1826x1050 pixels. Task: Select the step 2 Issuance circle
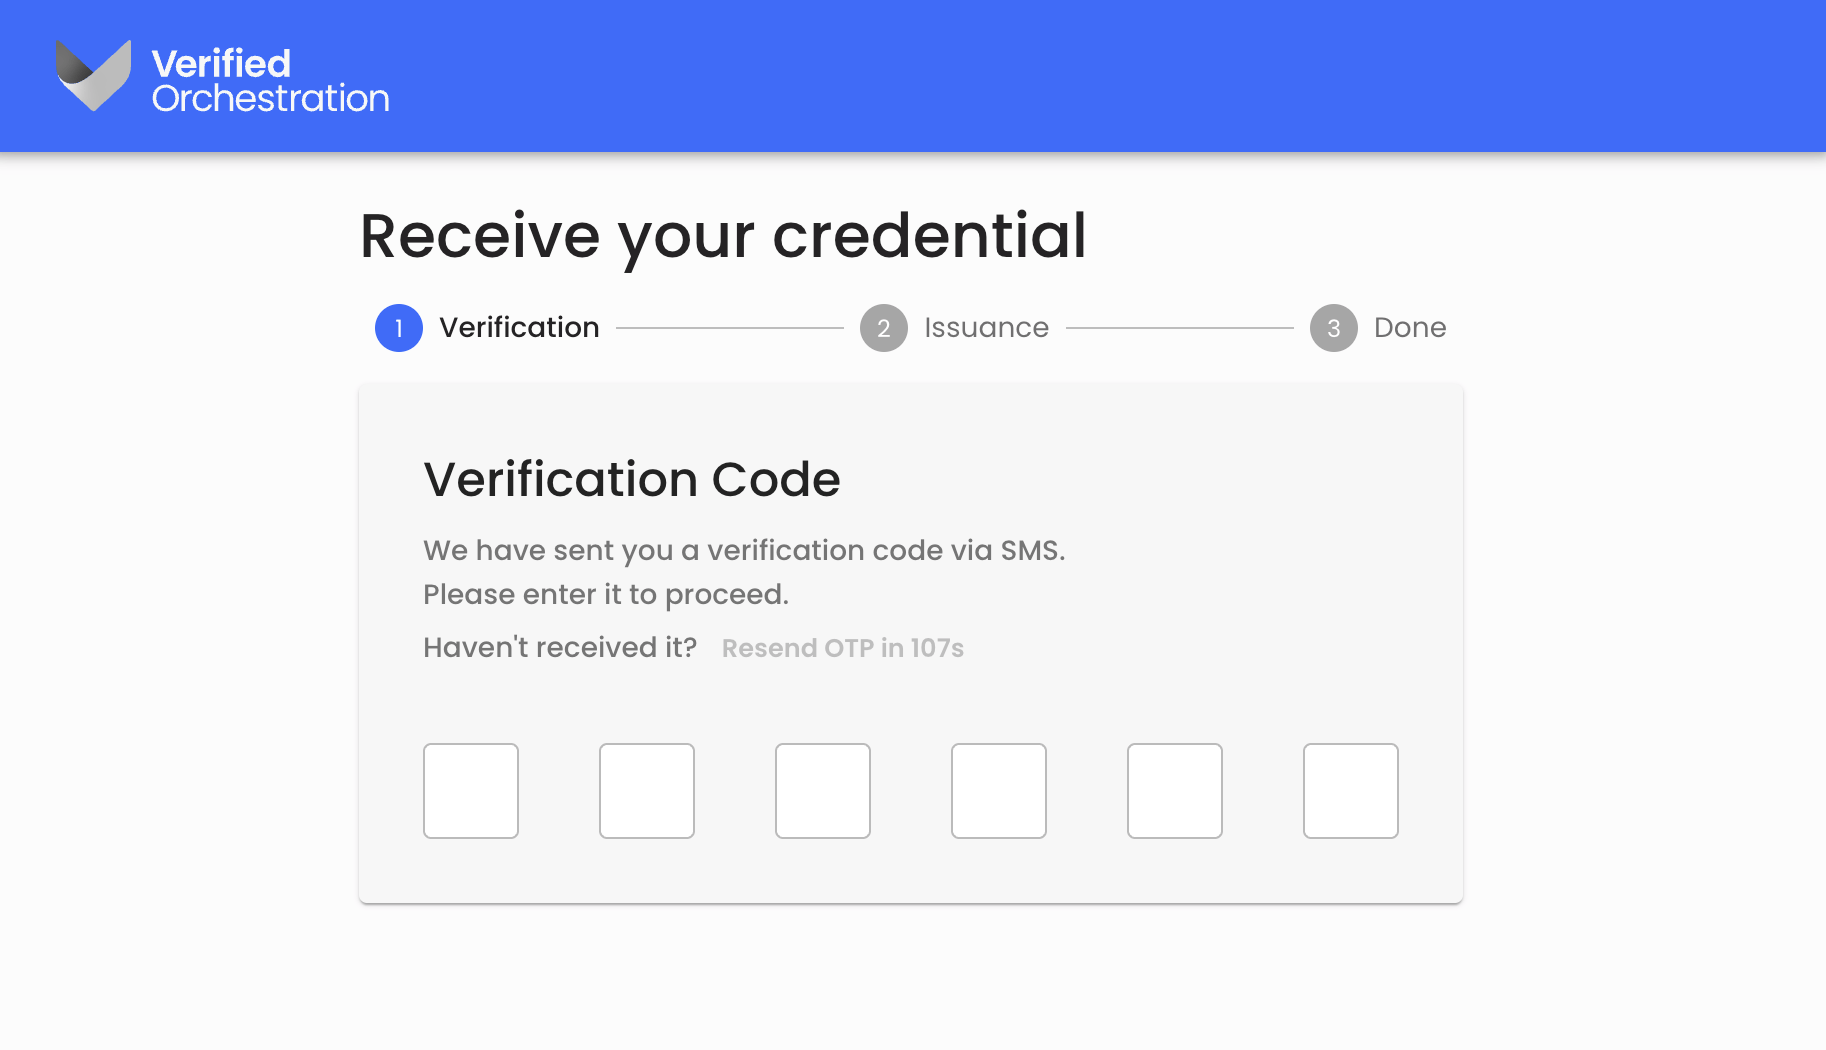pyautogui.click(x=883, y=327)
